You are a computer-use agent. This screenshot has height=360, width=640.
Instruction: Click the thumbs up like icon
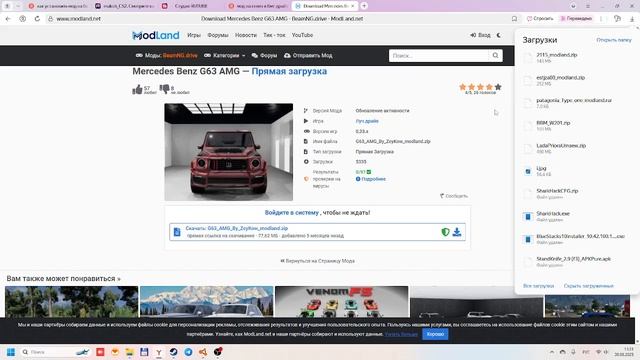(137, 89)
